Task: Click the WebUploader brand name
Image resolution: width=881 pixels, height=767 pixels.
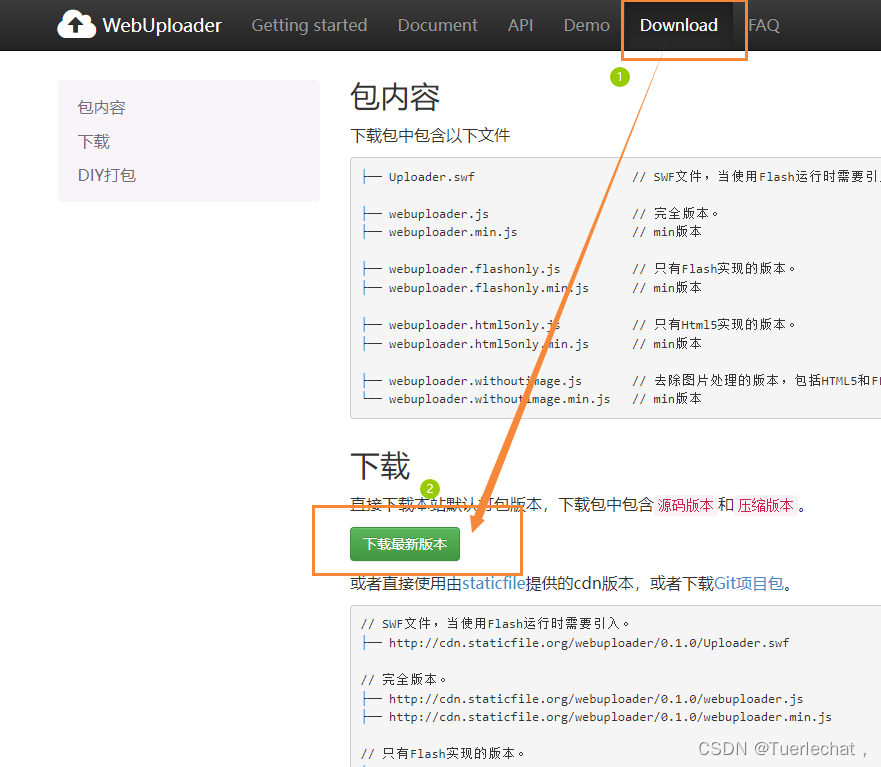Action: click(162, 25)
